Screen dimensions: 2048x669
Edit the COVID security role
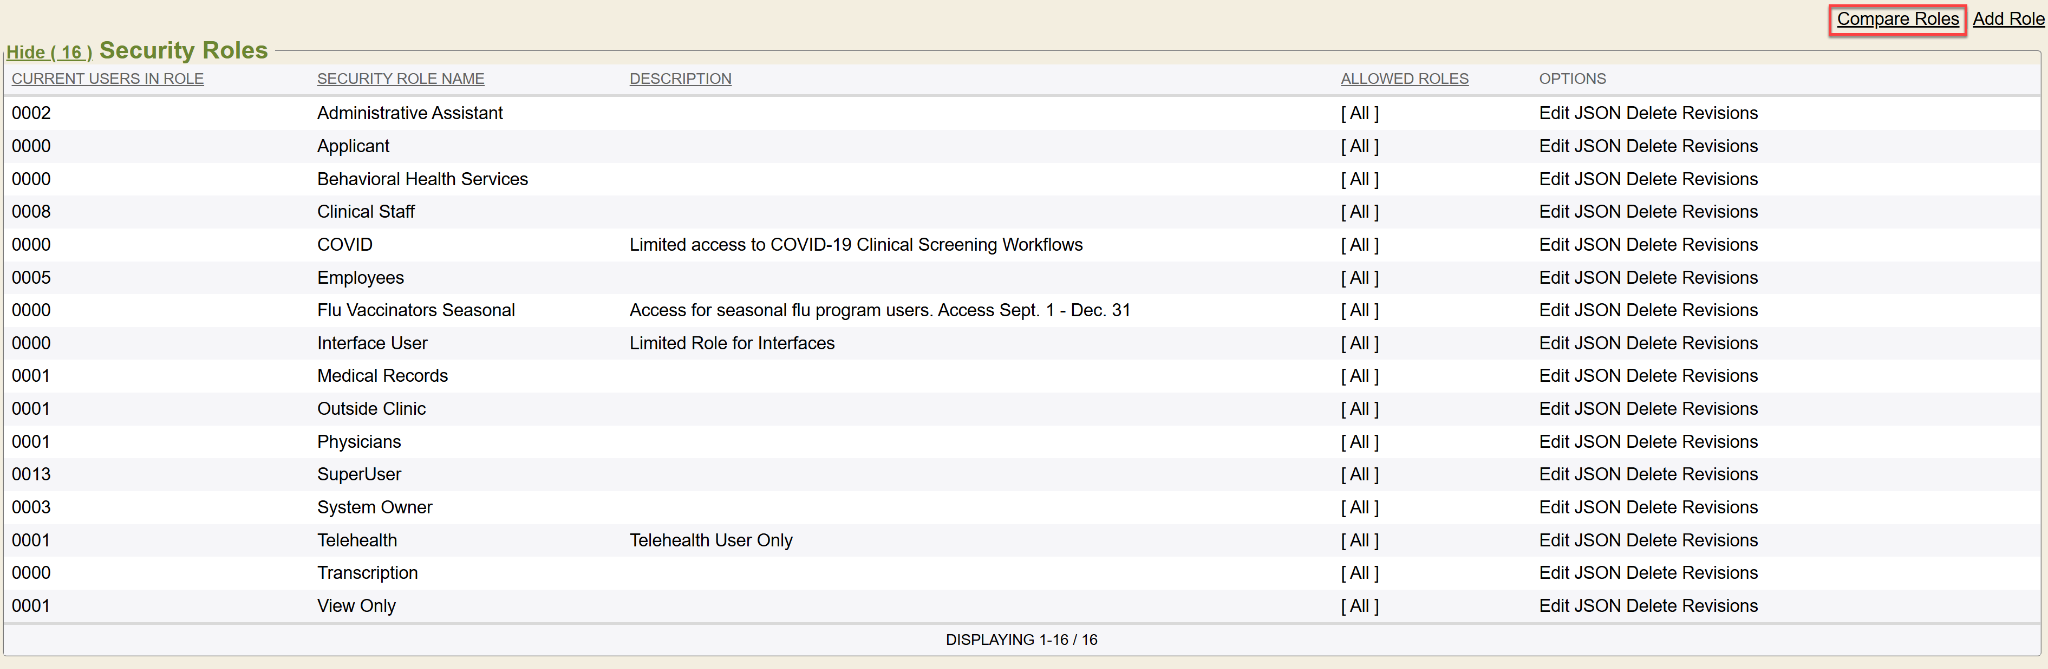[x=1554, y=245]
